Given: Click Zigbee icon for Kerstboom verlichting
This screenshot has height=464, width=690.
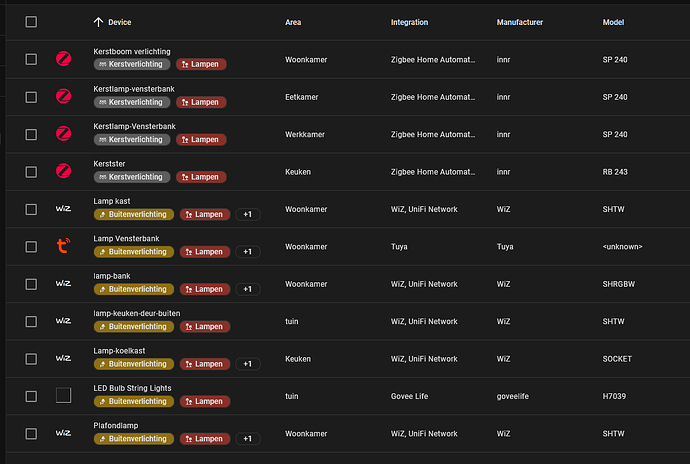Looking at the screenshot, I should tap(63, 59).
